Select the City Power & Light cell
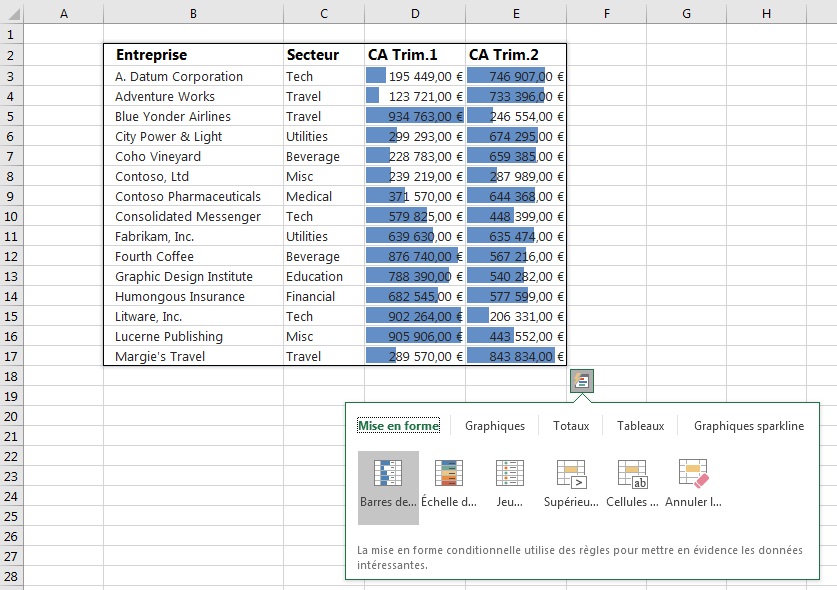 (x=193, y=136)
